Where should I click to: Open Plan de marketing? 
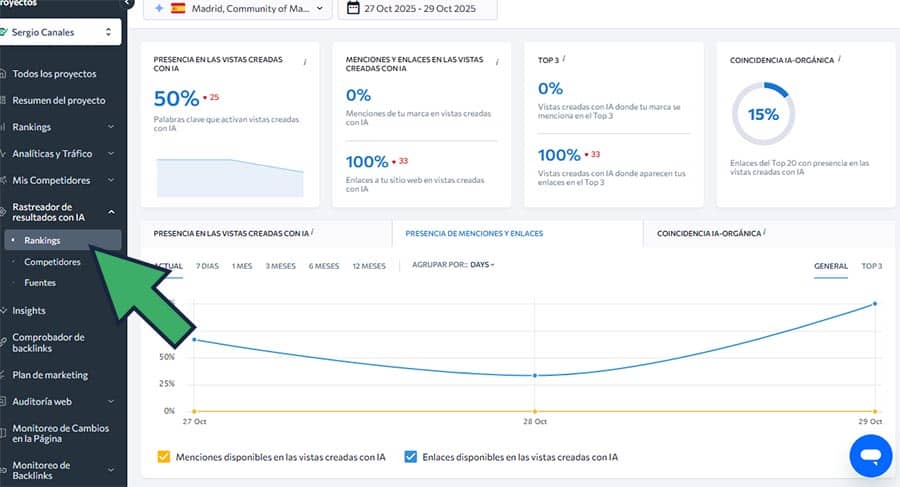pyautogui.click(x=50, y=375)
